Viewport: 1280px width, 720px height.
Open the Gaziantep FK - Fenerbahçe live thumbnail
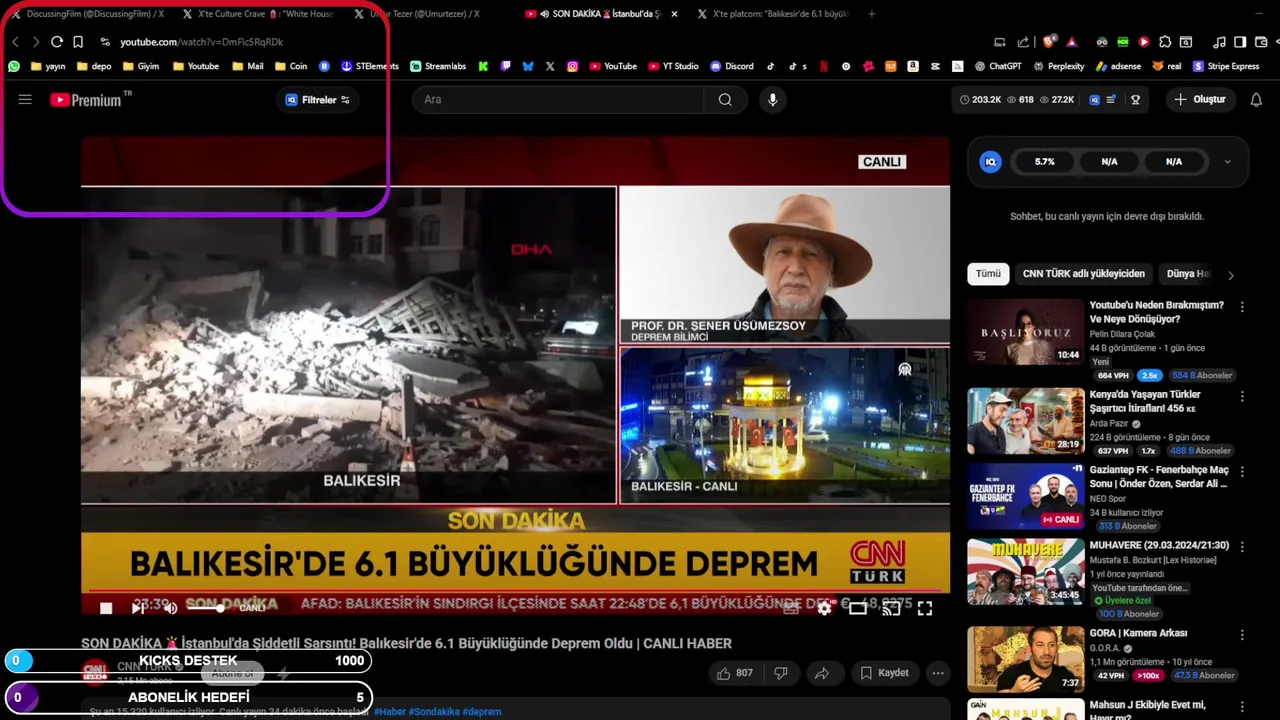pos(1025,496)
